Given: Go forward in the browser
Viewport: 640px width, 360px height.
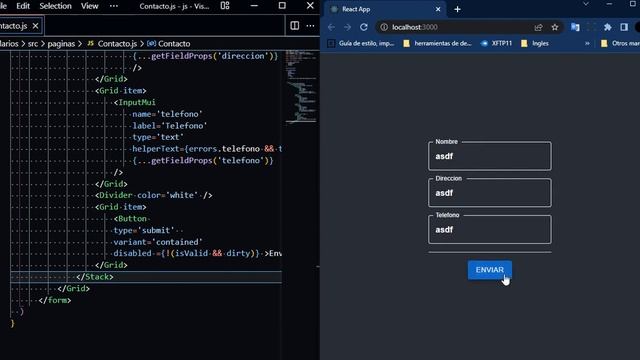Looking at the screenshot, I should 347,27.
